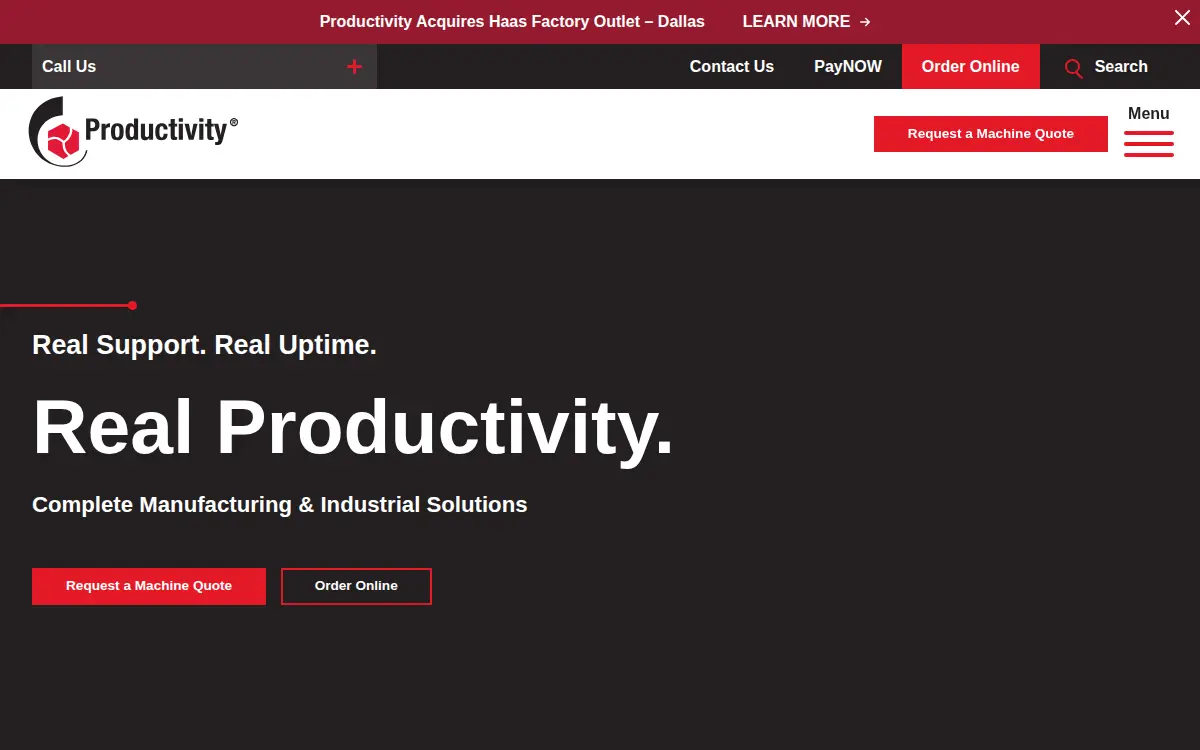Click the Menu label above the hamburger
Image resolution: width=1200 pixels, height=750 pixels.
coord(1149,113)
